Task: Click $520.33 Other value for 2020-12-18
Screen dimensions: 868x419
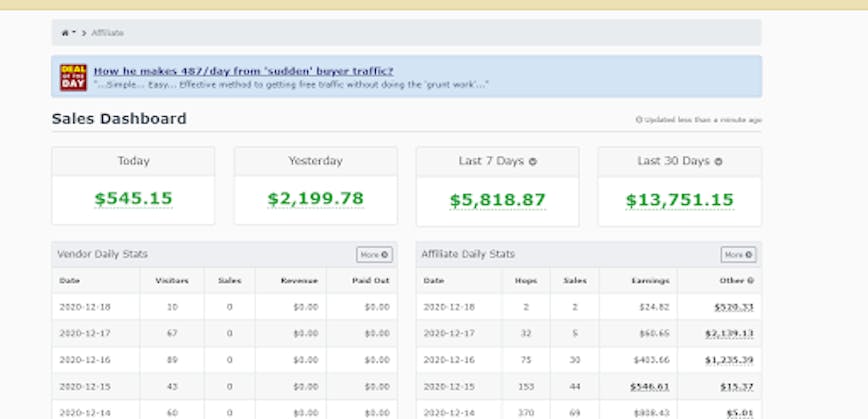Action: point(734,307)
